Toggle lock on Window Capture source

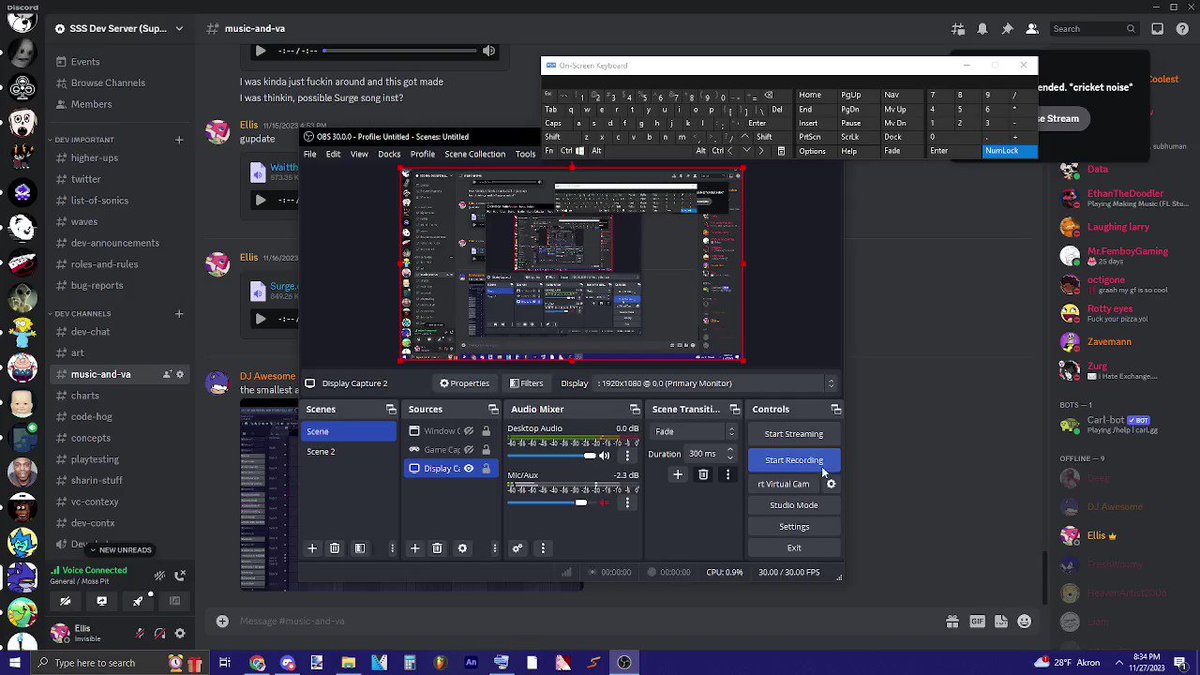pos(486,431)
